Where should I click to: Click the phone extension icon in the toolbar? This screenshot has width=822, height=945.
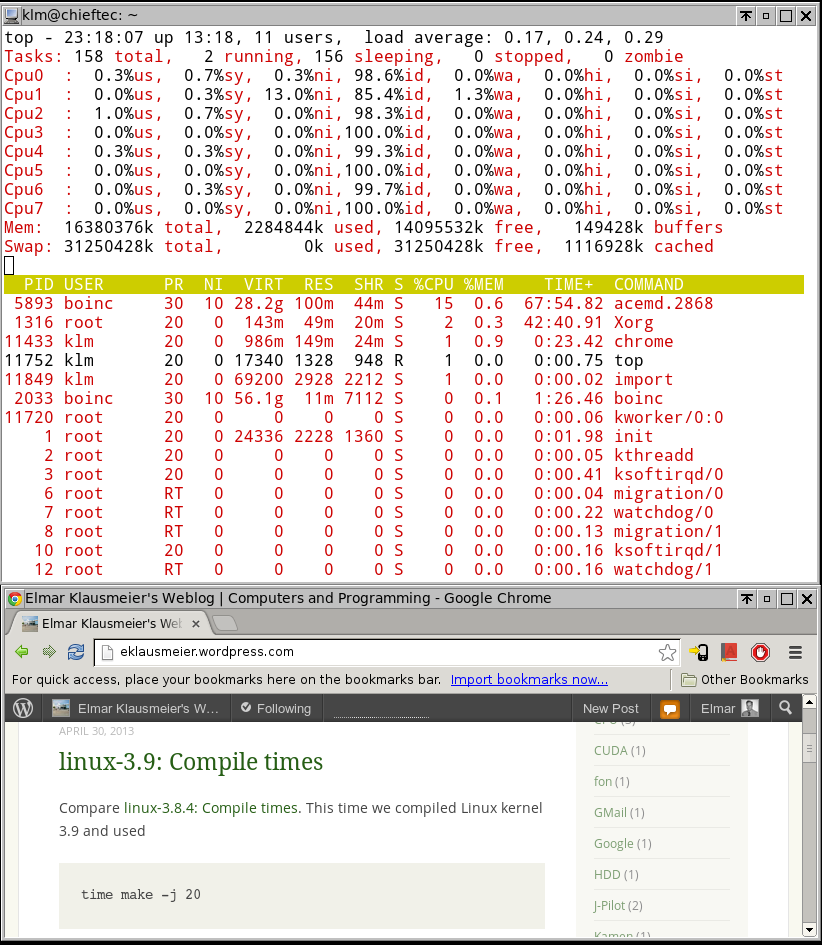tap(699, 653)
